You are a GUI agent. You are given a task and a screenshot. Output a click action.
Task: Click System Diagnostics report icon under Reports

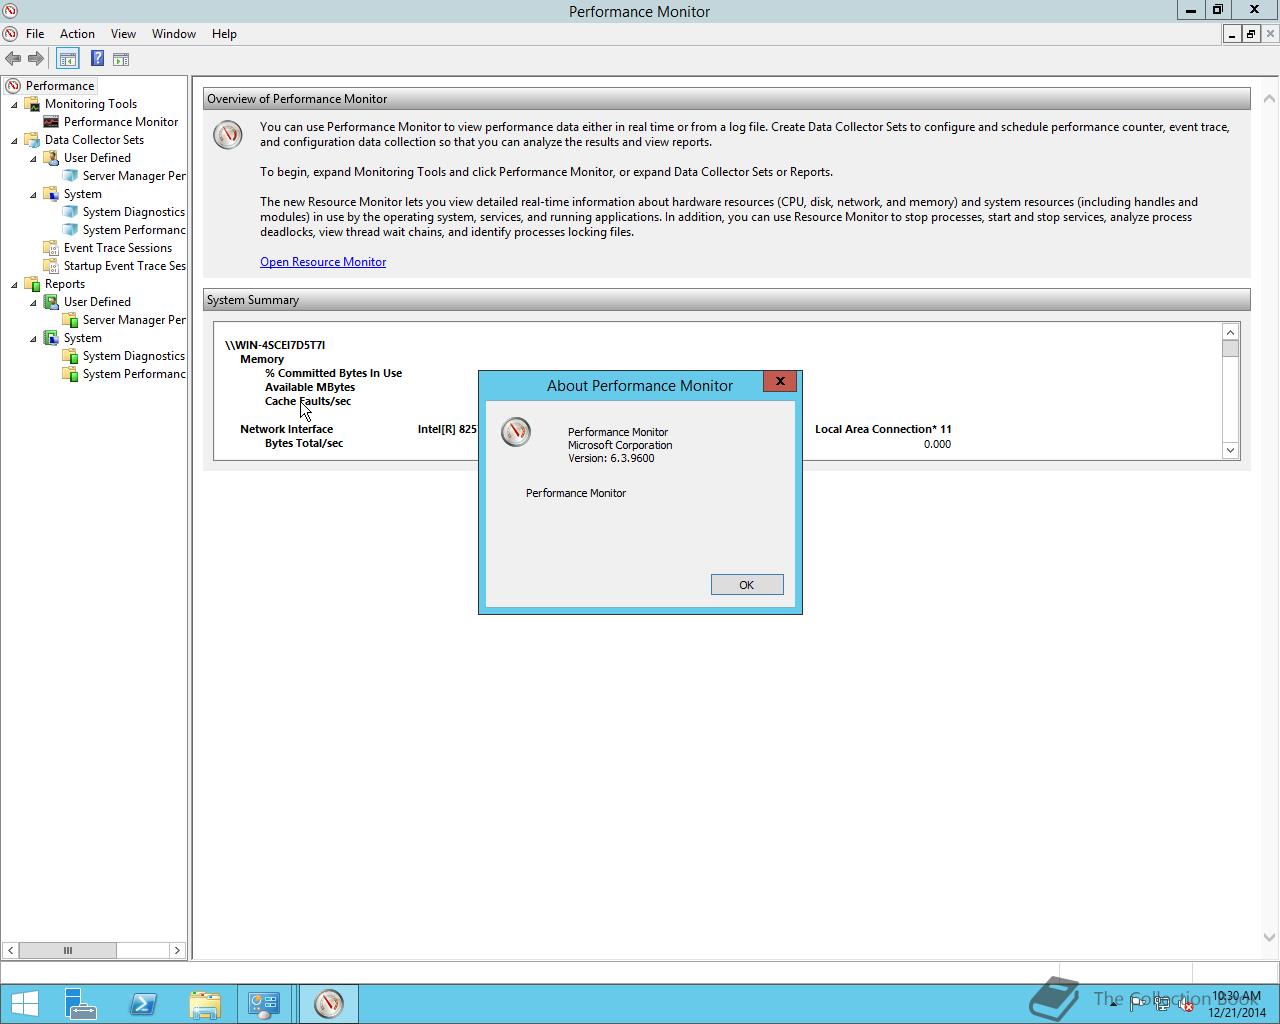[70, 356]
